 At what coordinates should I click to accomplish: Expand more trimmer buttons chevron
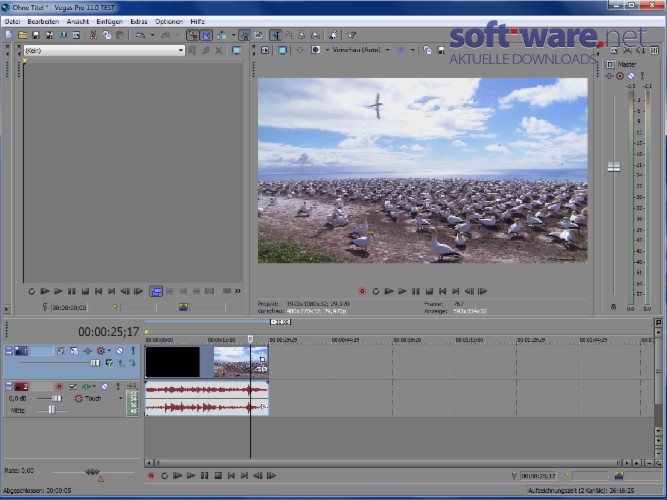(237, 291)
